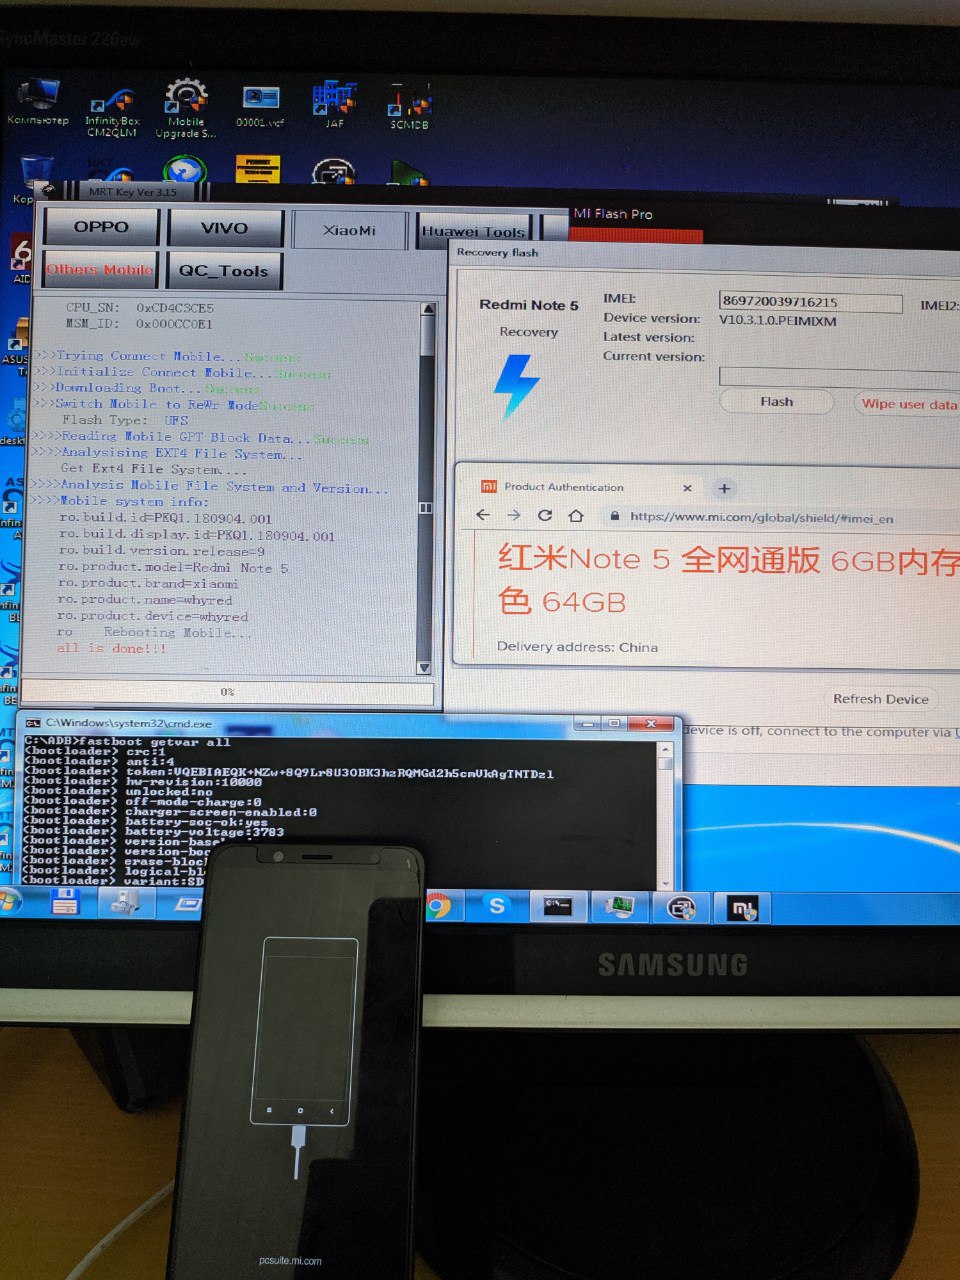Click the padlock site security icon
Screen dimensions: 960x1280
[x=614, y=517]
